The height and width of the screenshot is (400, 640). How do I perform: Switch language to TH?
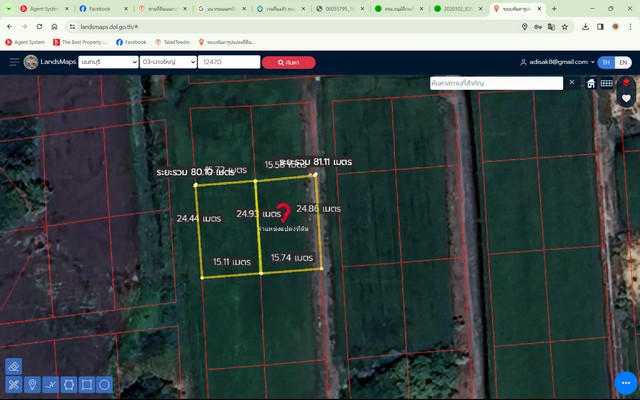[606, 62]
